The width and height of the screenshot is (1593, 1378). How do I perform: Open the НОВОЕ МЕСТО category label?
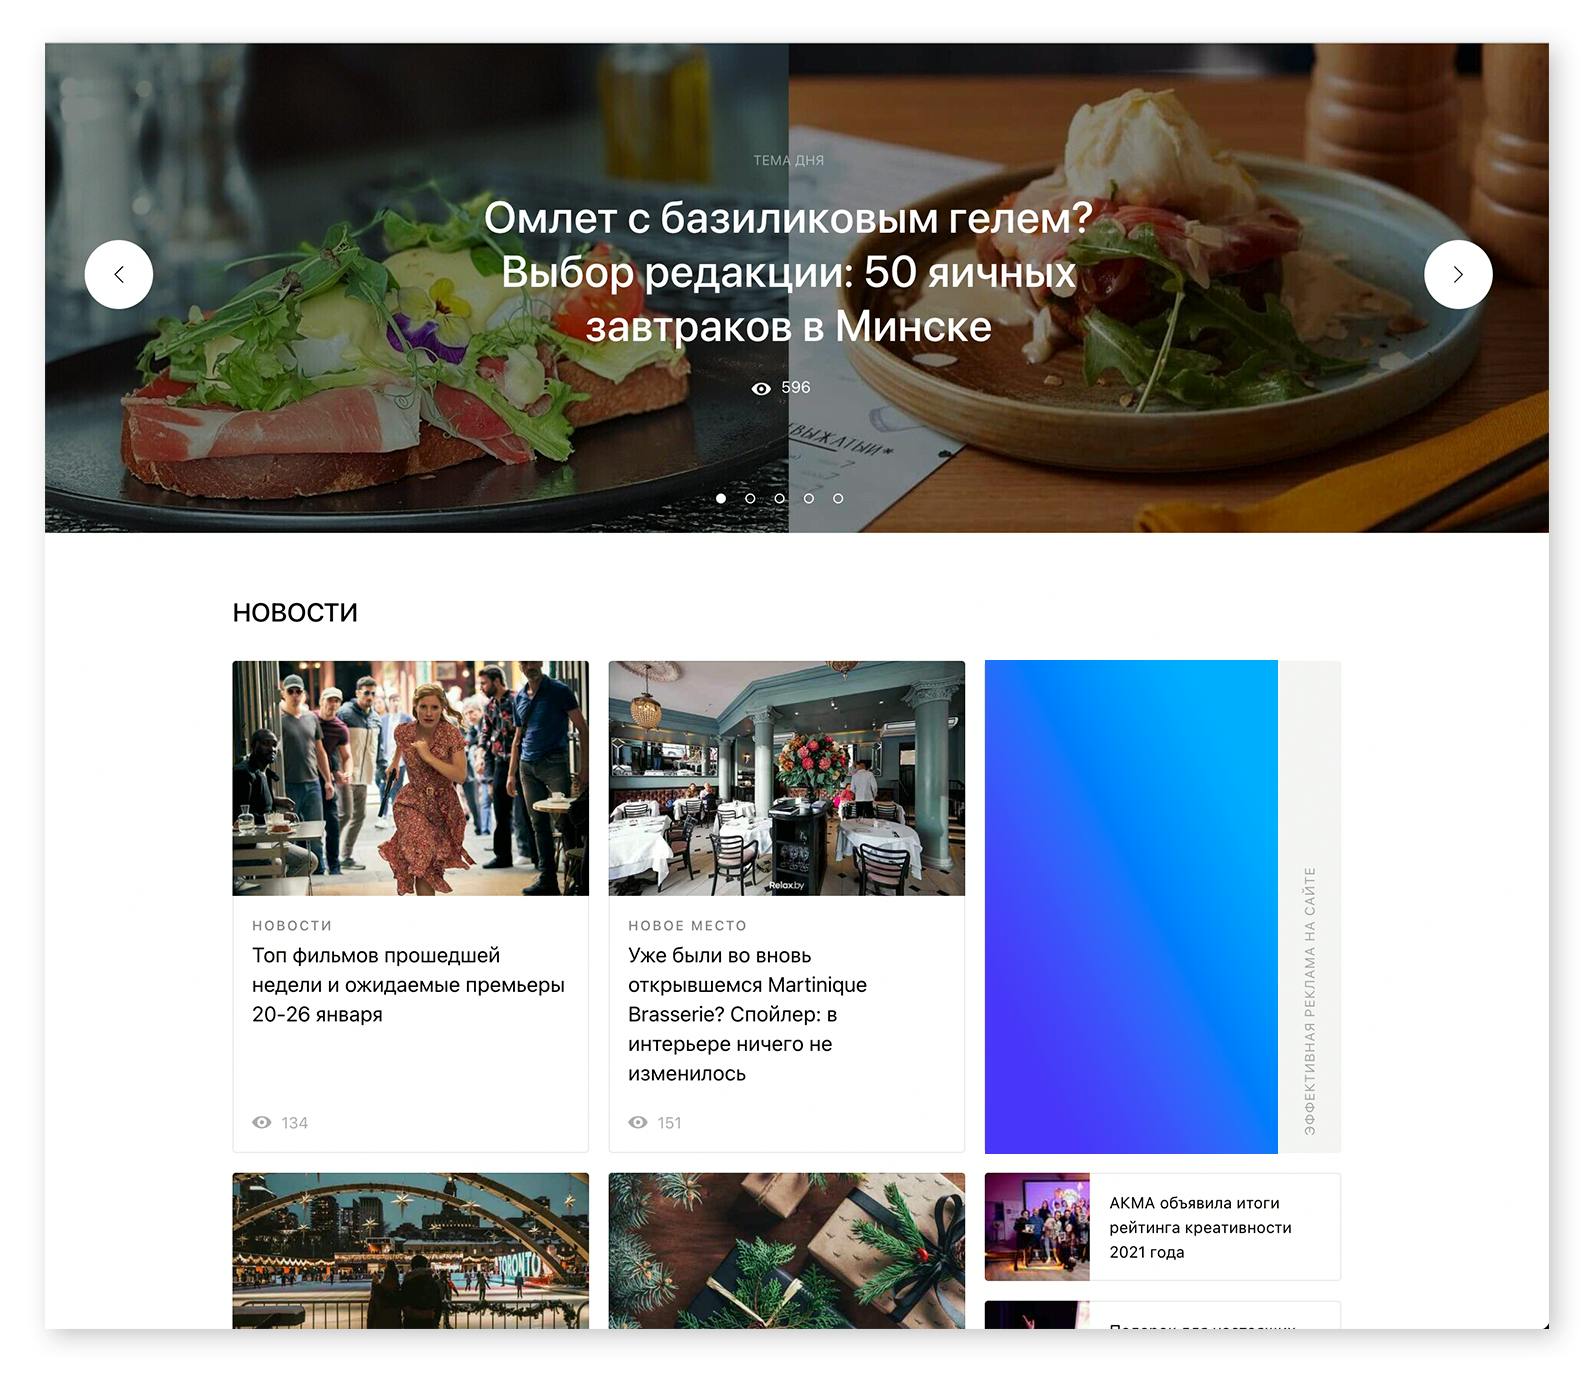click(x=687, y=925)
